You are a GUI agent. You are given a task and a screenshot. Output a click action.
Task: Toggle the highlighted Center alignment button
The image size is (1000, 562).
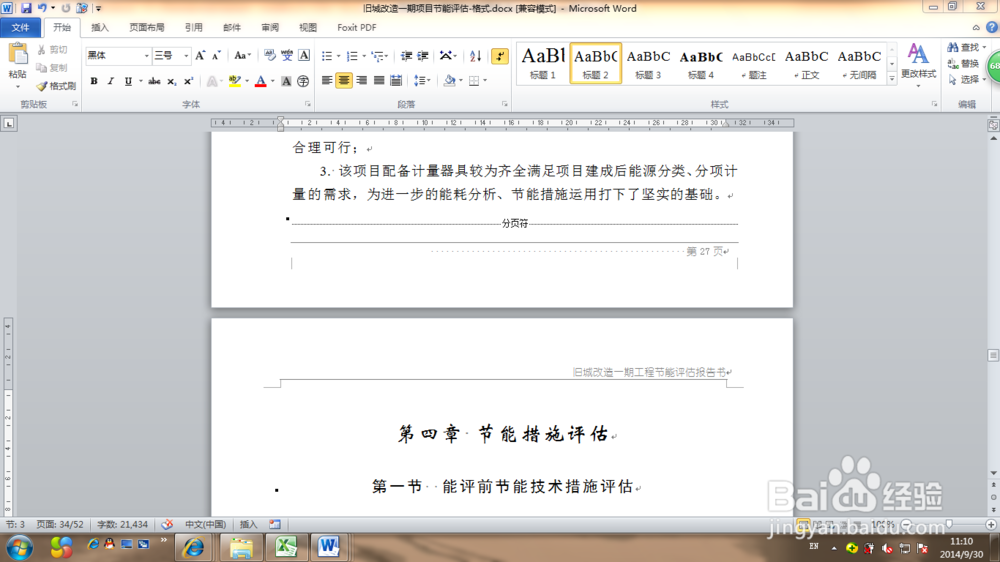pyautogui.click(x=344, y=80)
